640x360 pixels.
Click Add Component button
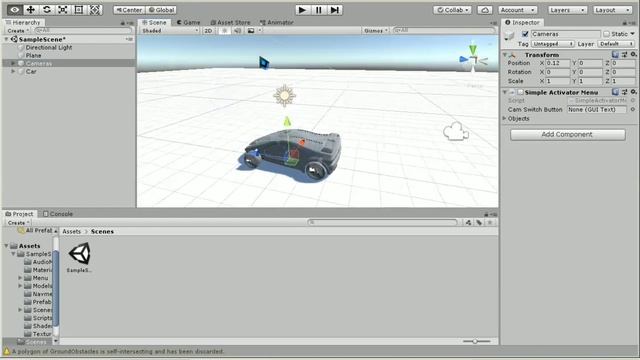point(567,135)
